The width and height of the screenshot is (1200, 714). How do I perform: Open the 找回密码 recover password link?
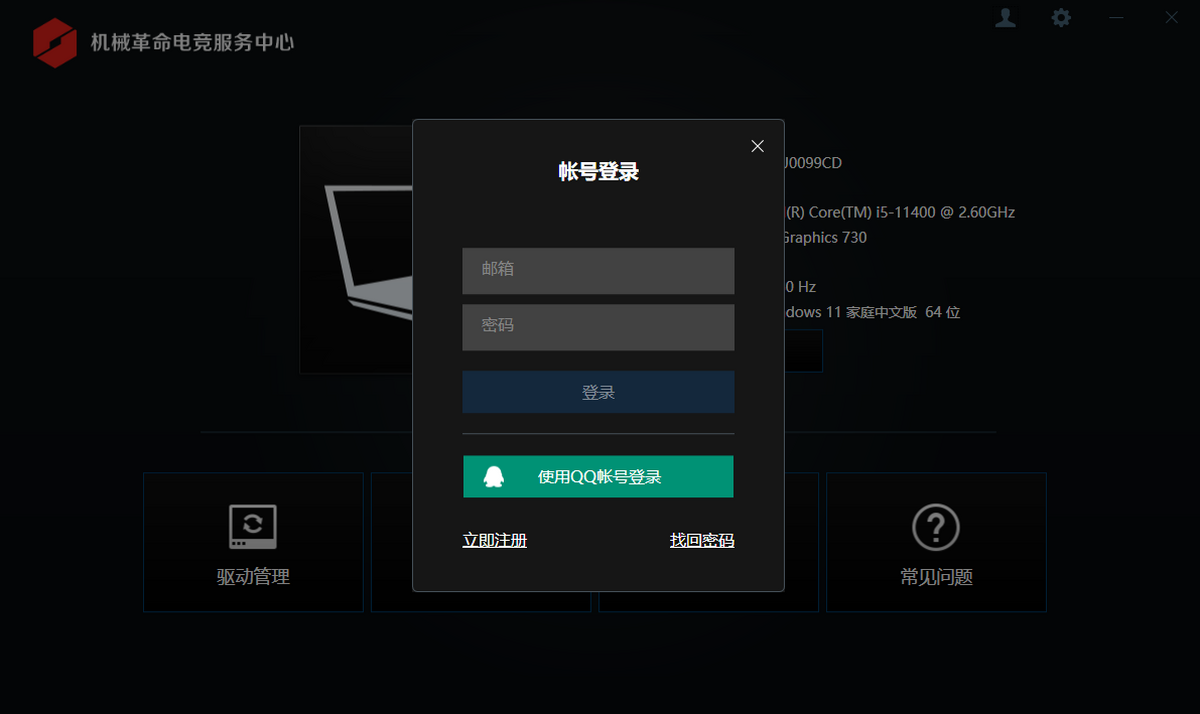pyautogui.click(x=702, y=540)
